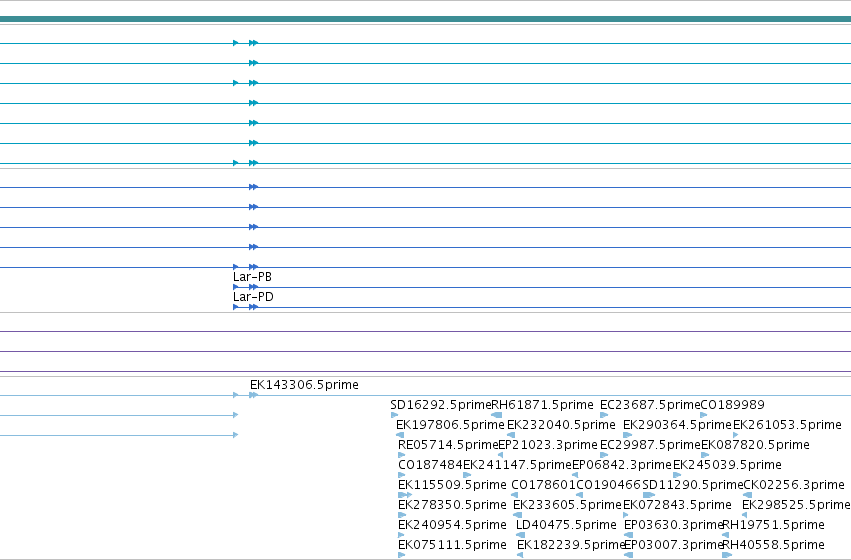This screenshot has width=851, height=560.
Task: Select the EK233605.5prime label
Action: click(x=567, y=505)
